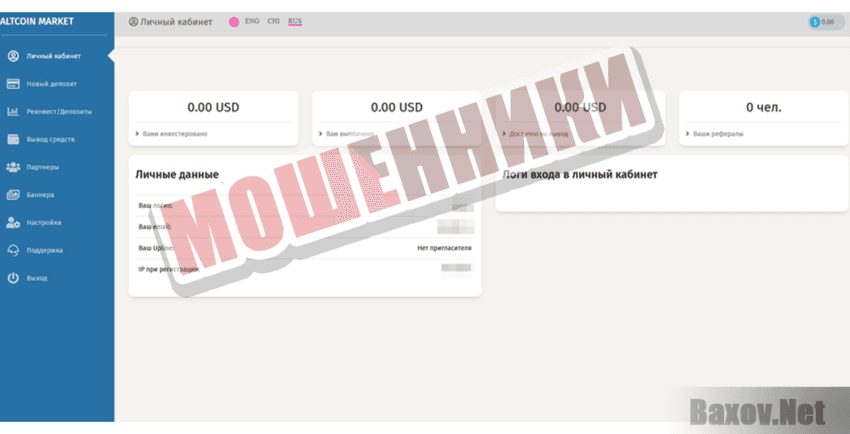Click the chart icon beside Реинвест/Депозиты
Screen dimensions: 850x434
point(13,111)
